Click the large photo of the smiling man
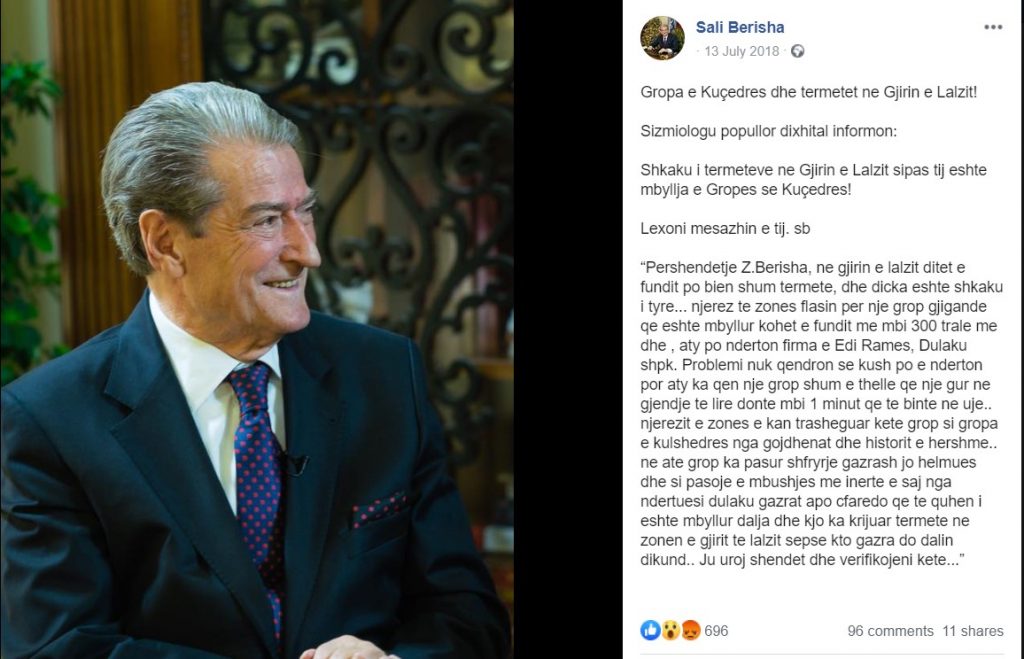 pos(257,329)
